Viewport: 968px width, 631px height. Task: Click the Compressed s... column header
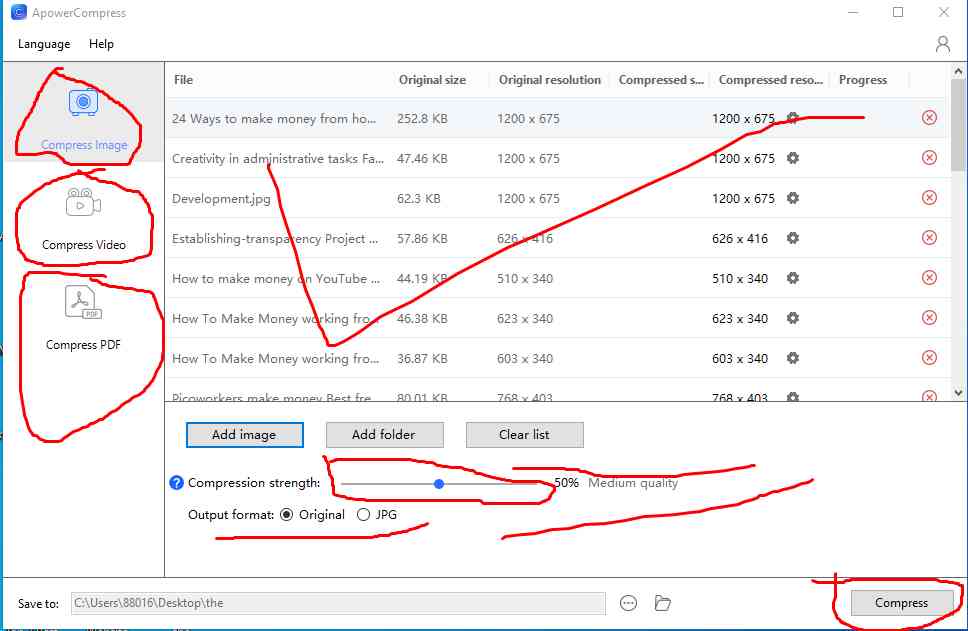pyautogui.click(x=661, y=80)
